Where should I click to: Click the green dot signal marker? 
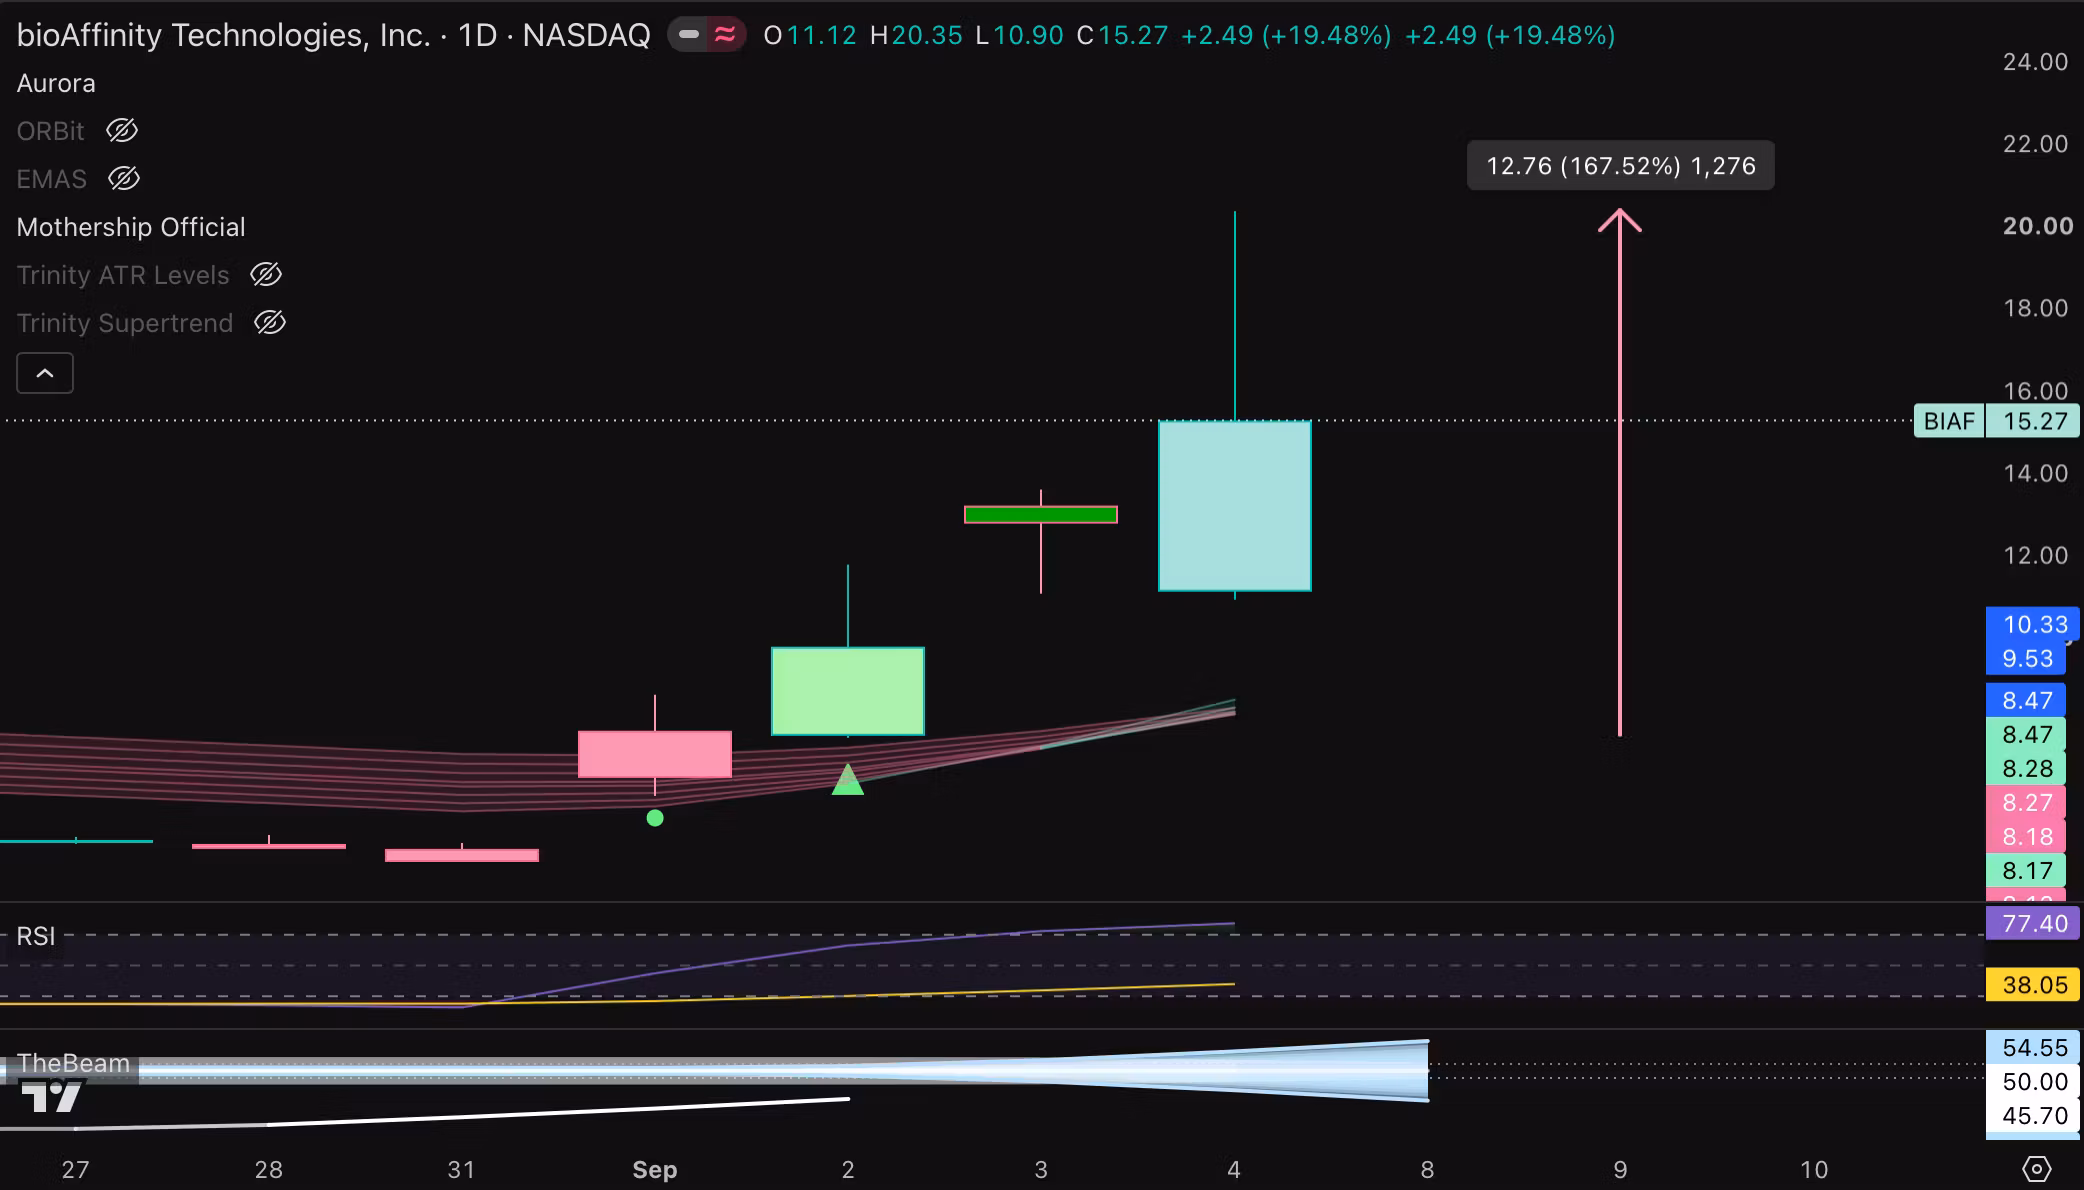[655, 818]
